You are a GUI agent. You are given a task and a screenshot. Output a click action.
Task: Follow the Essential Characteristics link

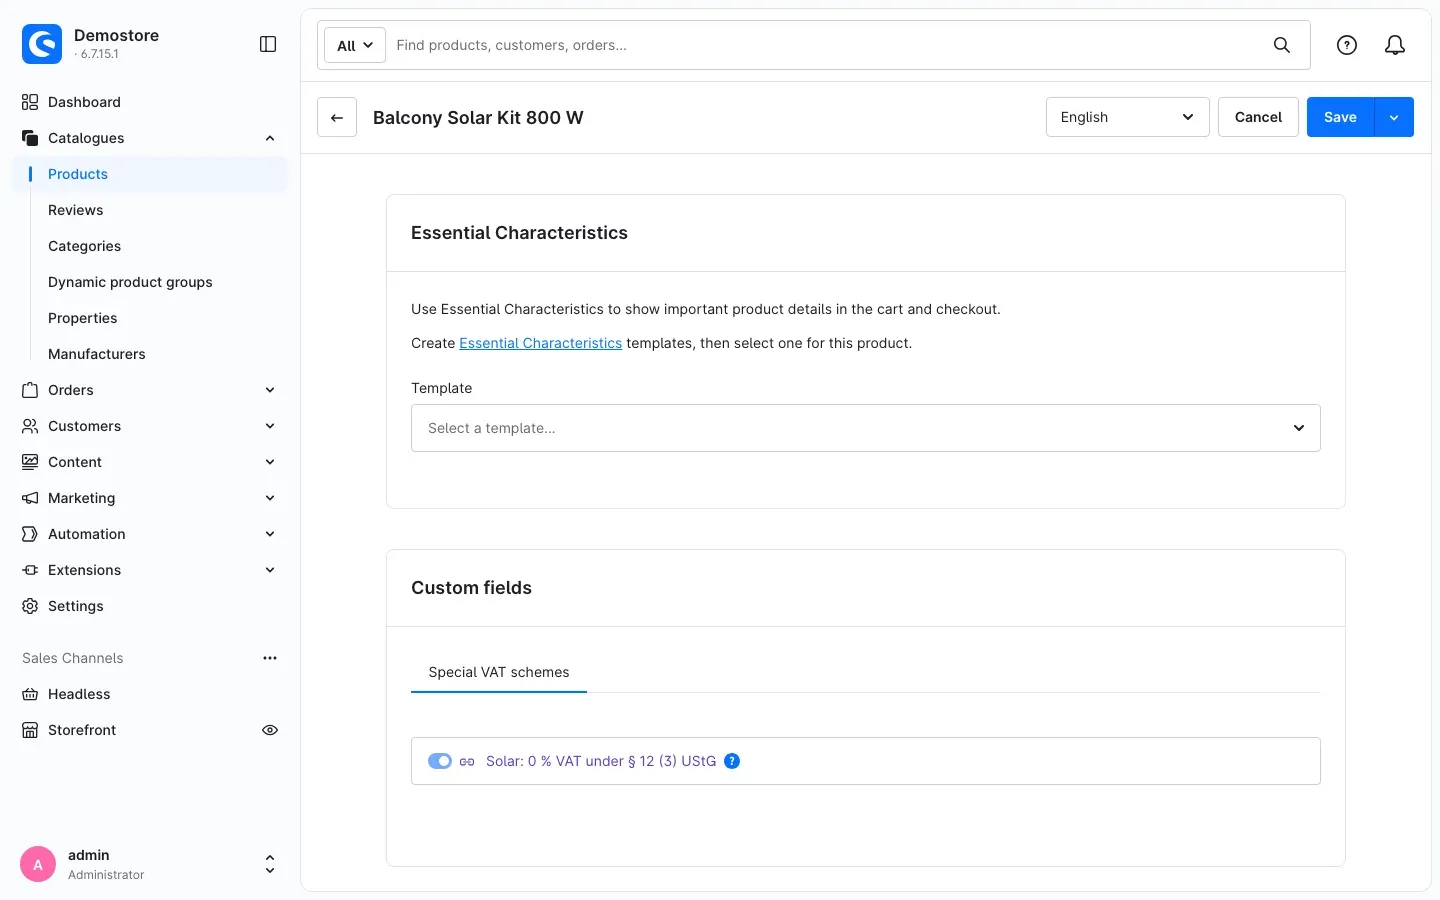(x=540, y=343)
